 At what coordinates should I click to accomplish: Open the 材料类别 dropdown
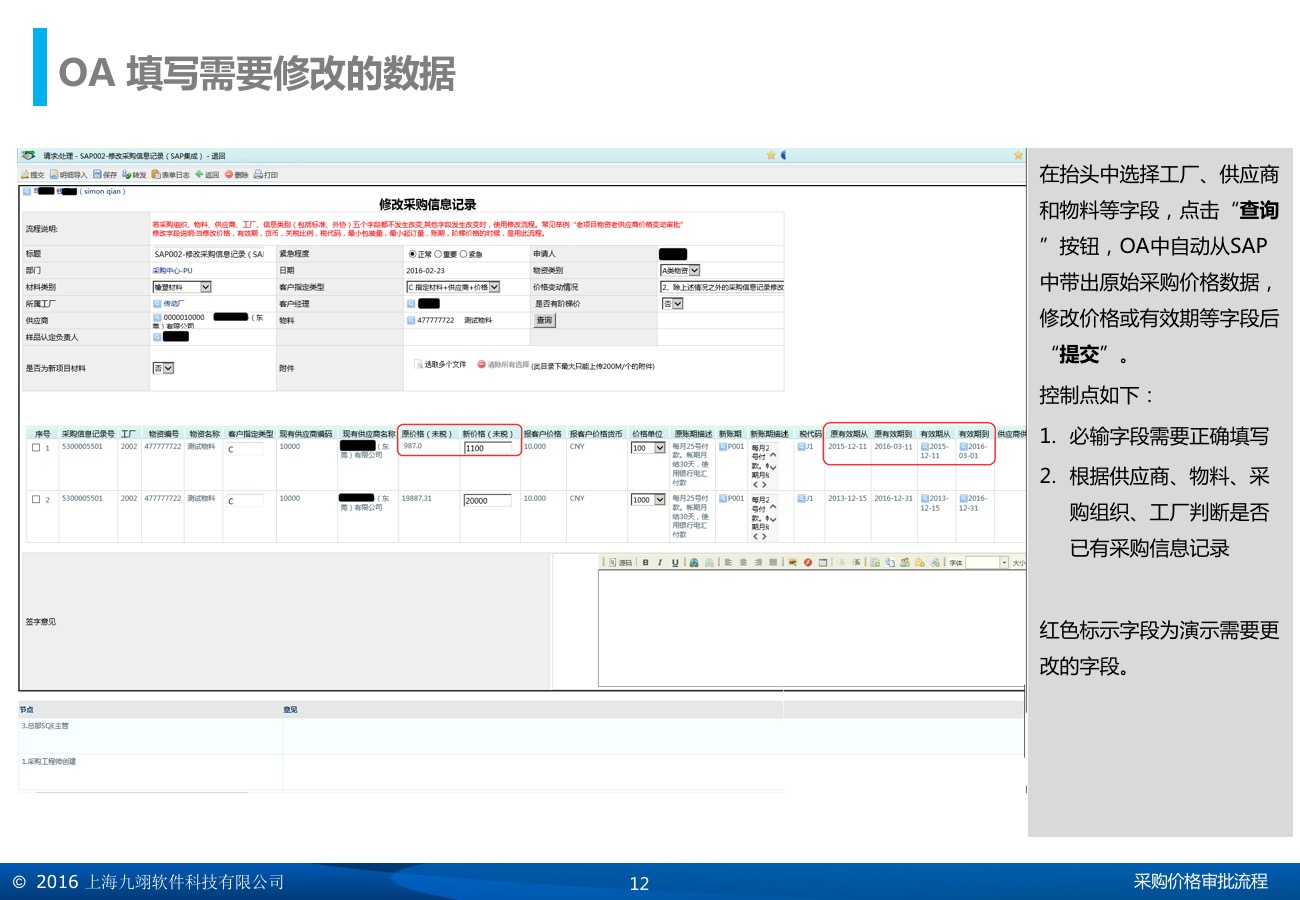(x=206, y=287)
